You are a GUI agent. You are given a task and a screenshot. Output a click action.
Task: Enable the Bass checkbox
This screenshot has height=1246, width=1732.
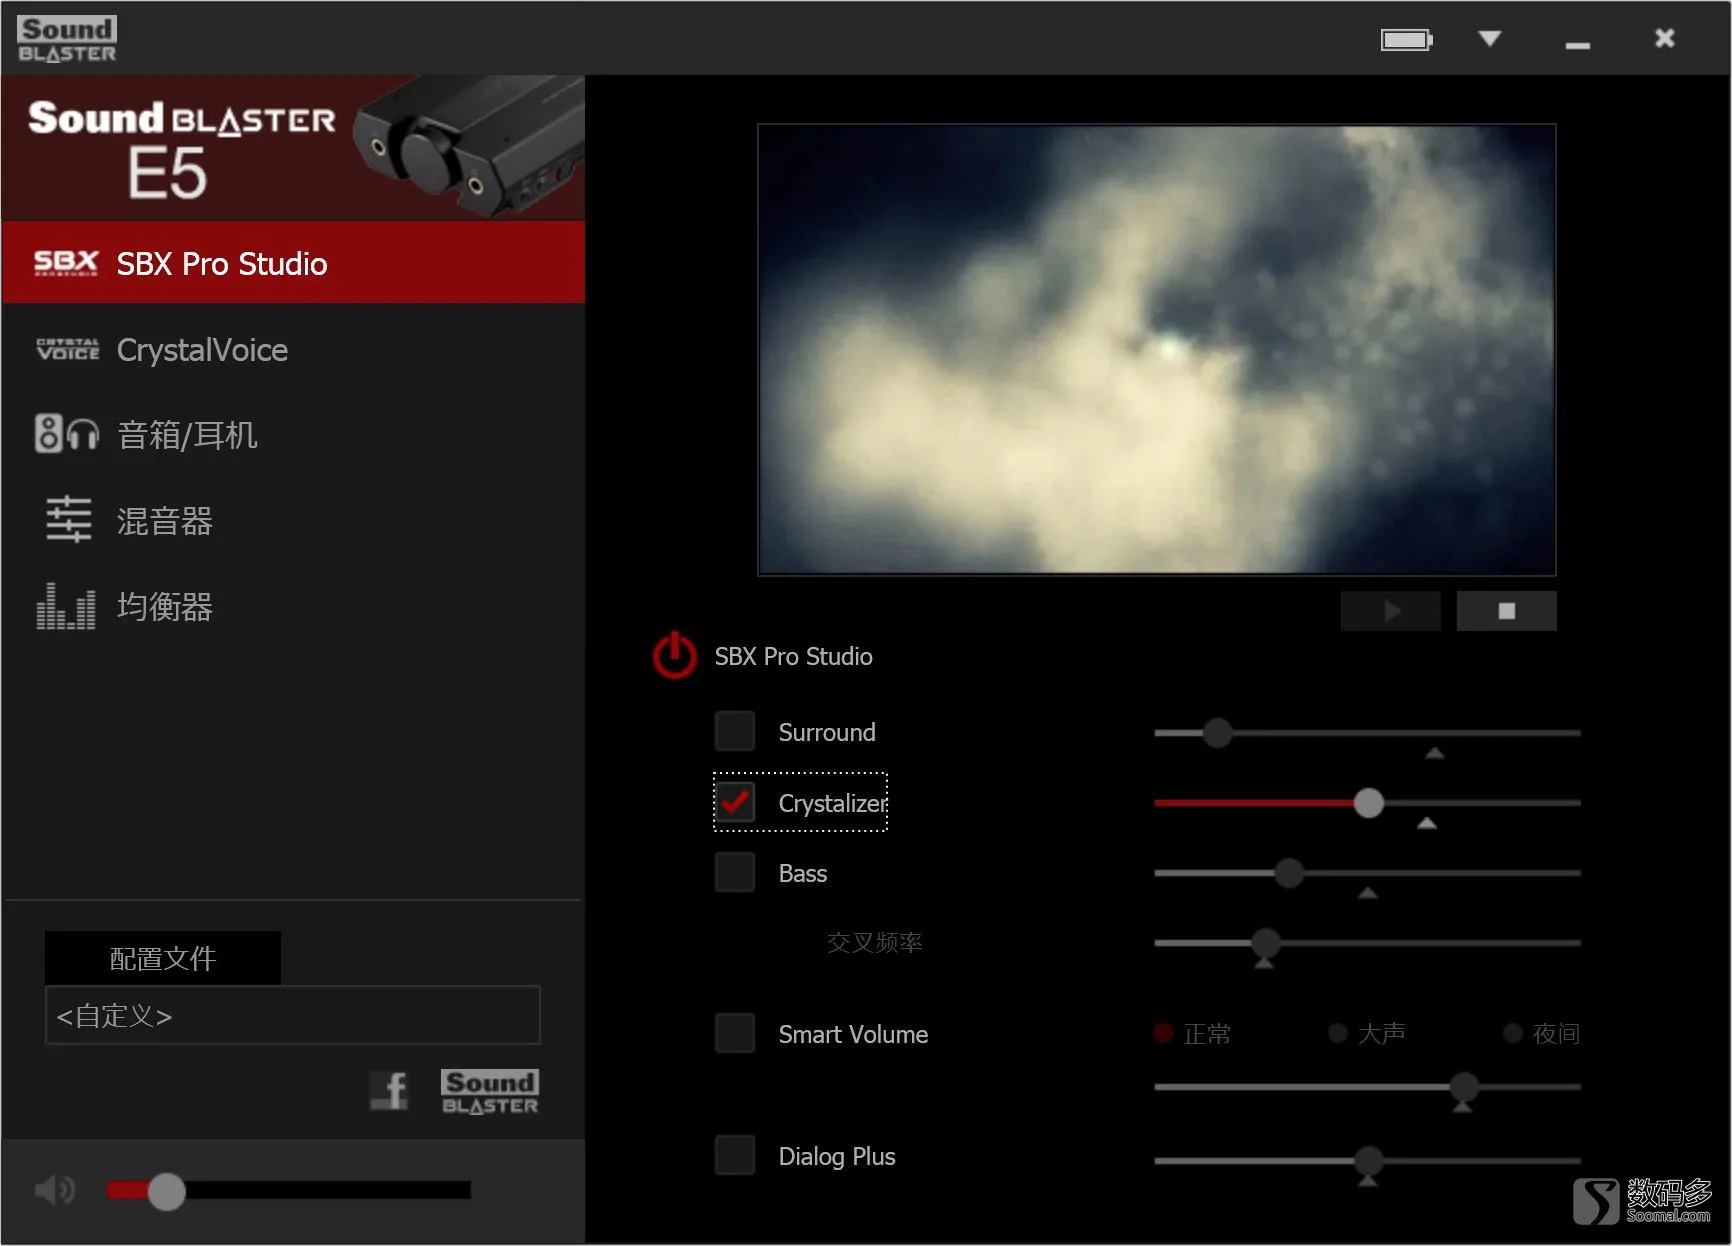point(735,872)
